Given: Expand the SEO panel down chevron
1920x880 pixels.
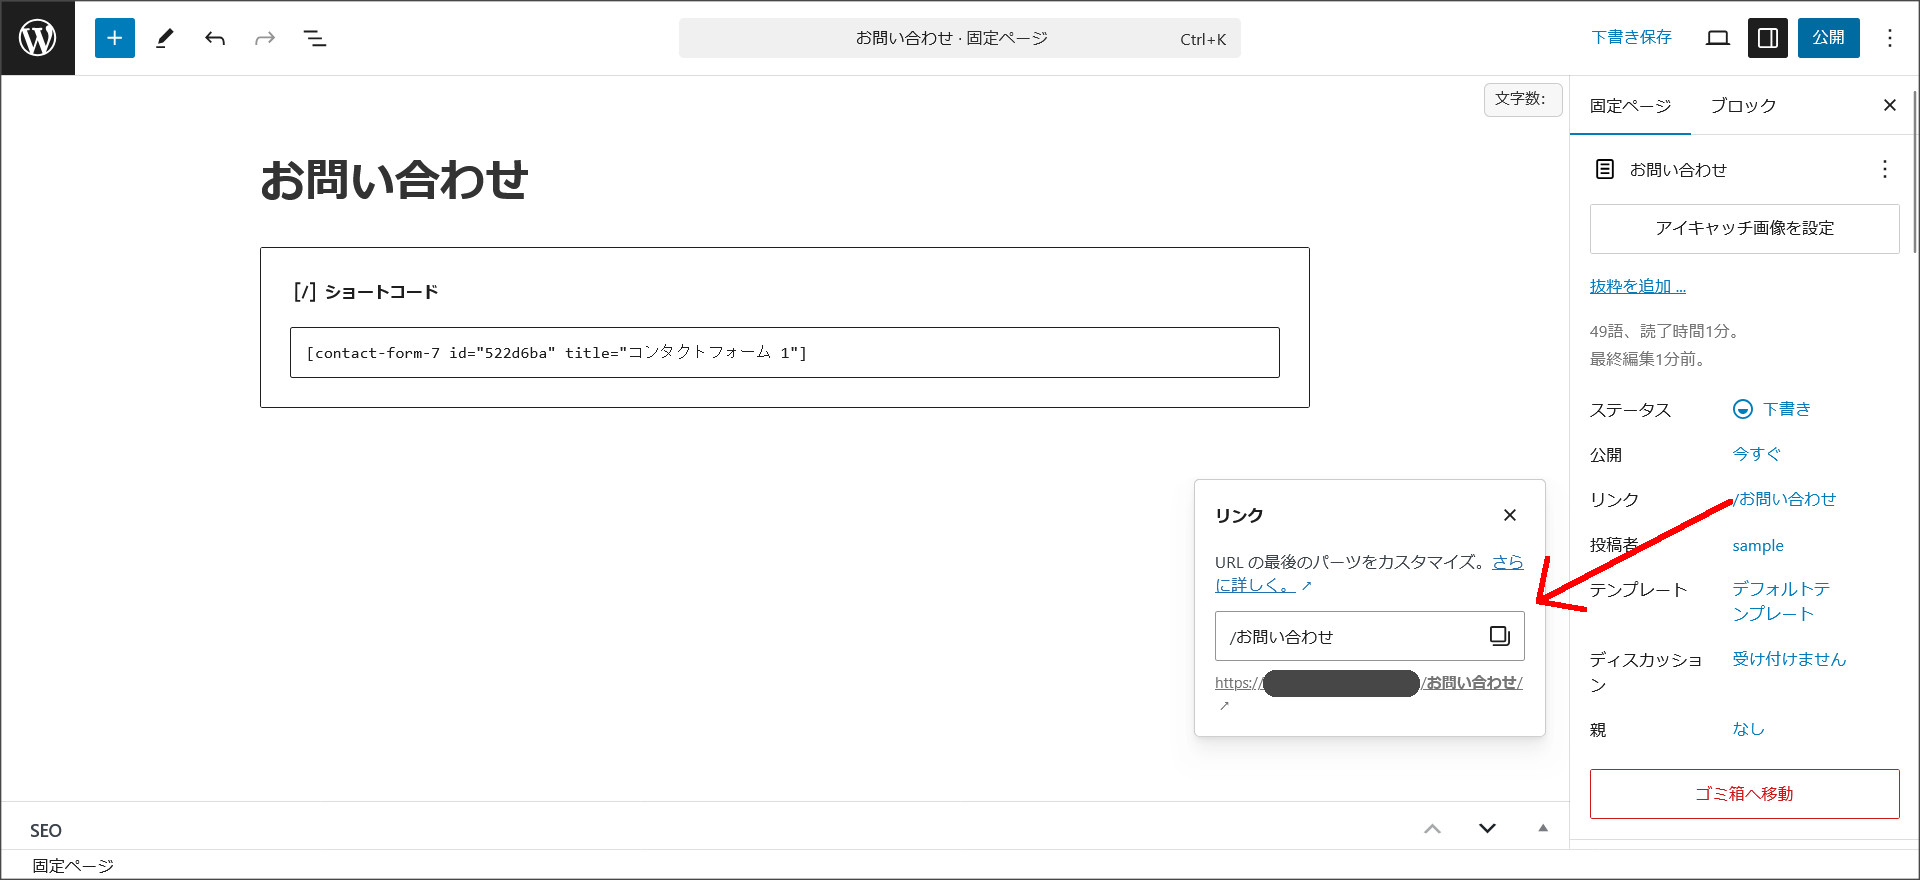Looking at the screenshot, I should [x=1487, y=828].
